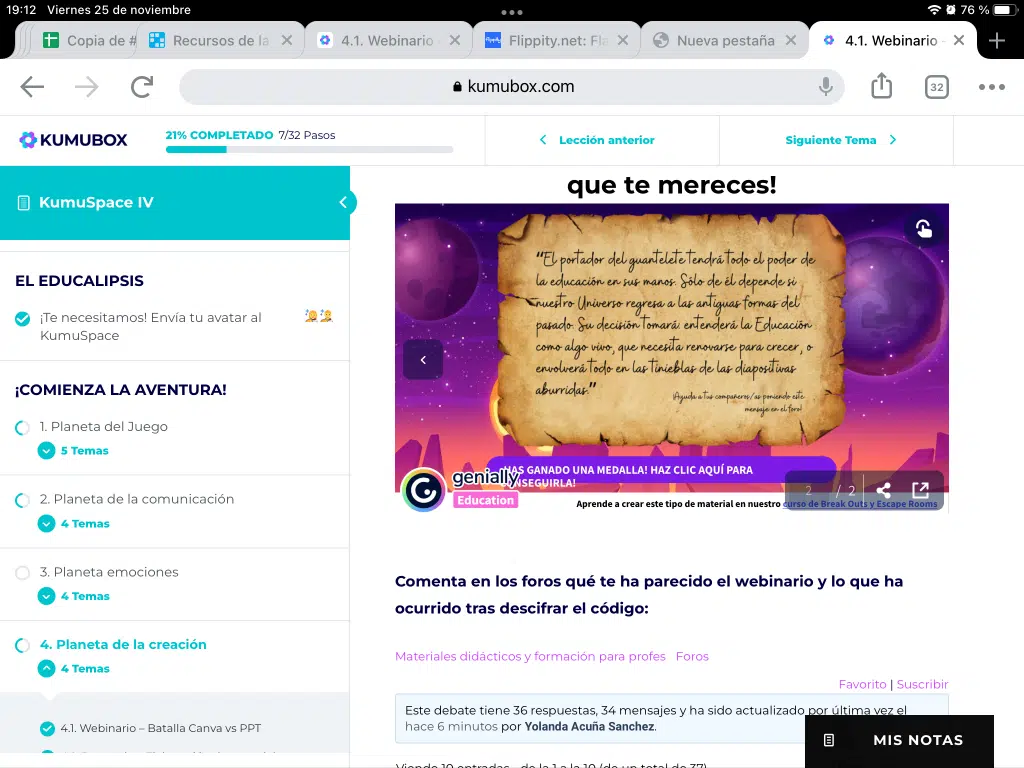Go back with the browser back arrow
Image resolution: width=1024 pixels, height=768 pixels.
point(32,86)
